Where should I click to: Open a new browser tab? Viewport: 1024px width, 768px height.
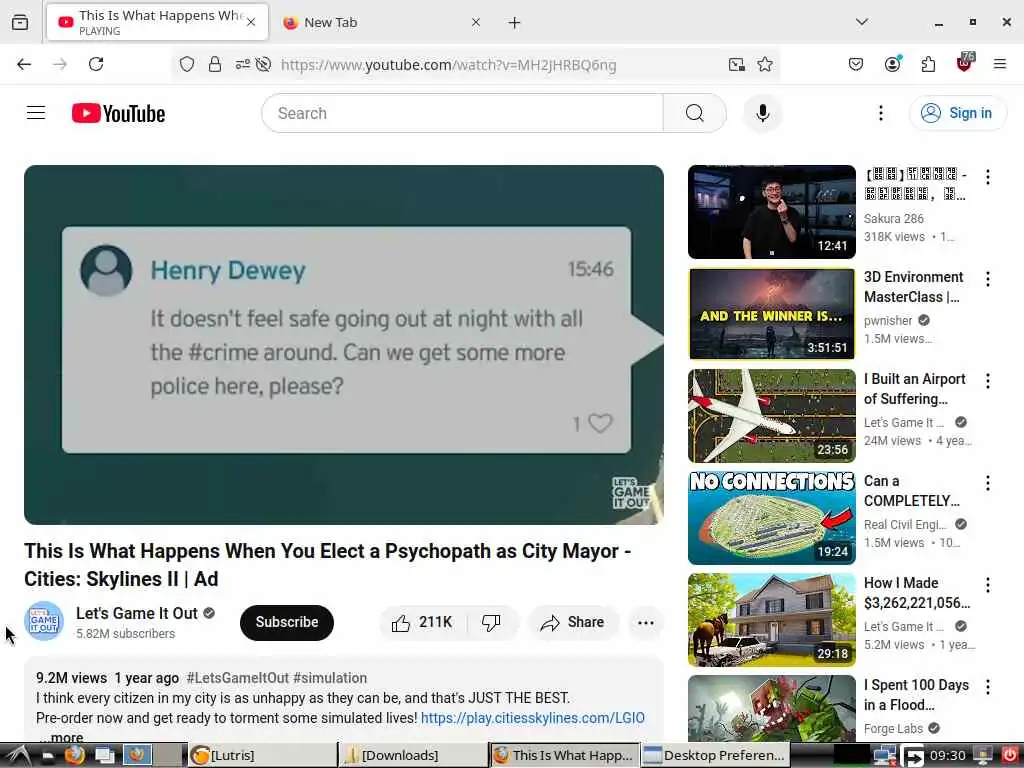pyautogui.click(x=515, y=23)
